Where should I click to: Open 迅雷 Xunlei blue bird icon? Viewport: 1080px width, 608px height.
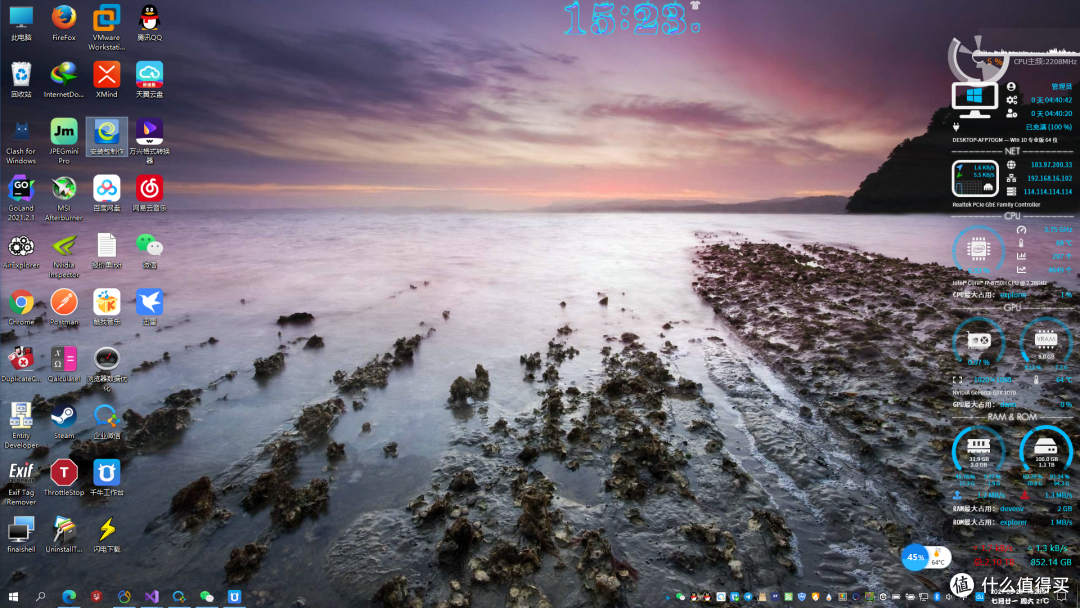click(x=149, y=308)
